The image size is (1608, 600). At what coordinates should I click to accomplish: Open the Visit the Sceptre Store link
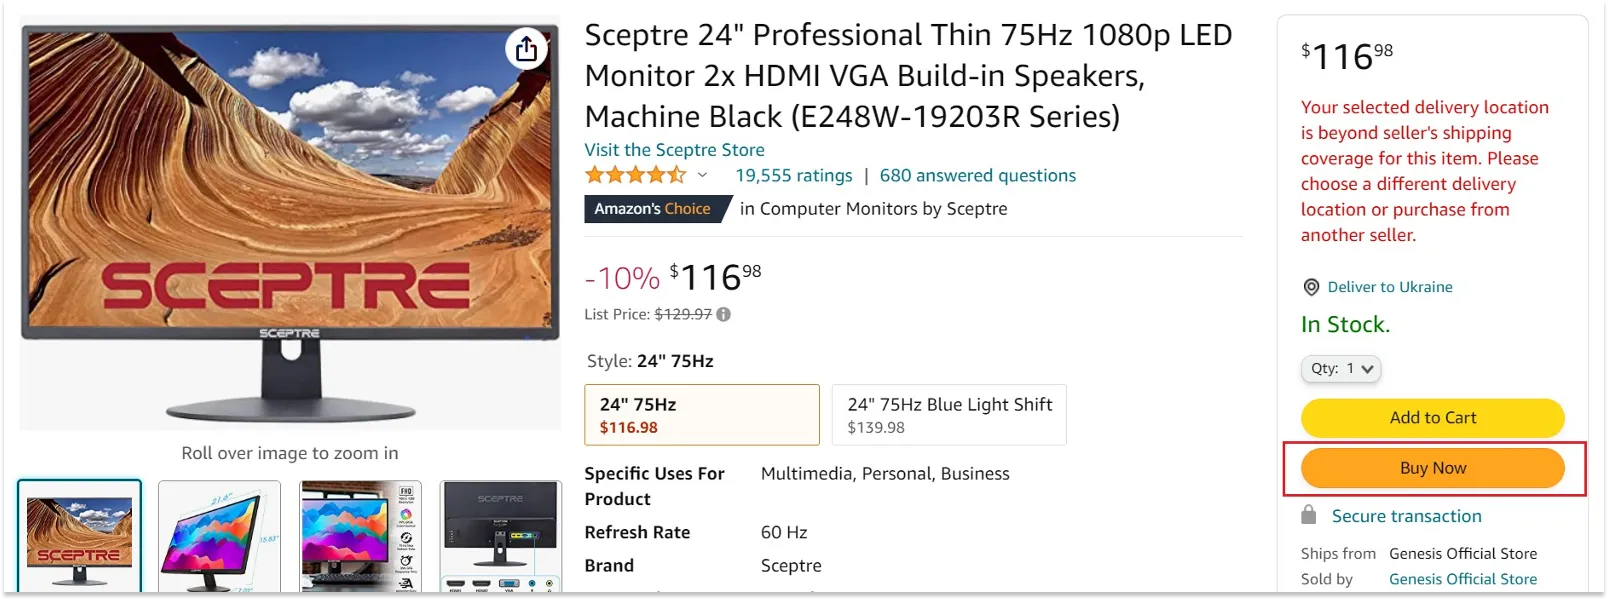674,150
